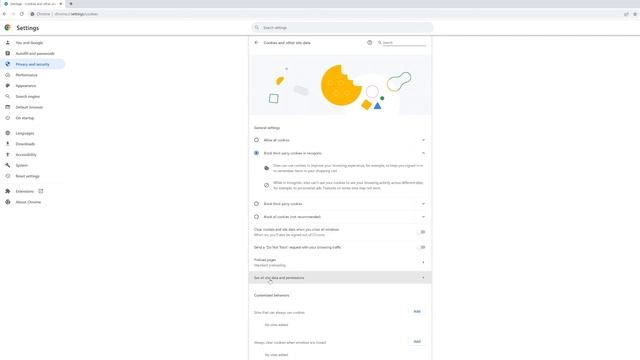
Task: Click the Default browser window icon
Action: click(7, 107)
